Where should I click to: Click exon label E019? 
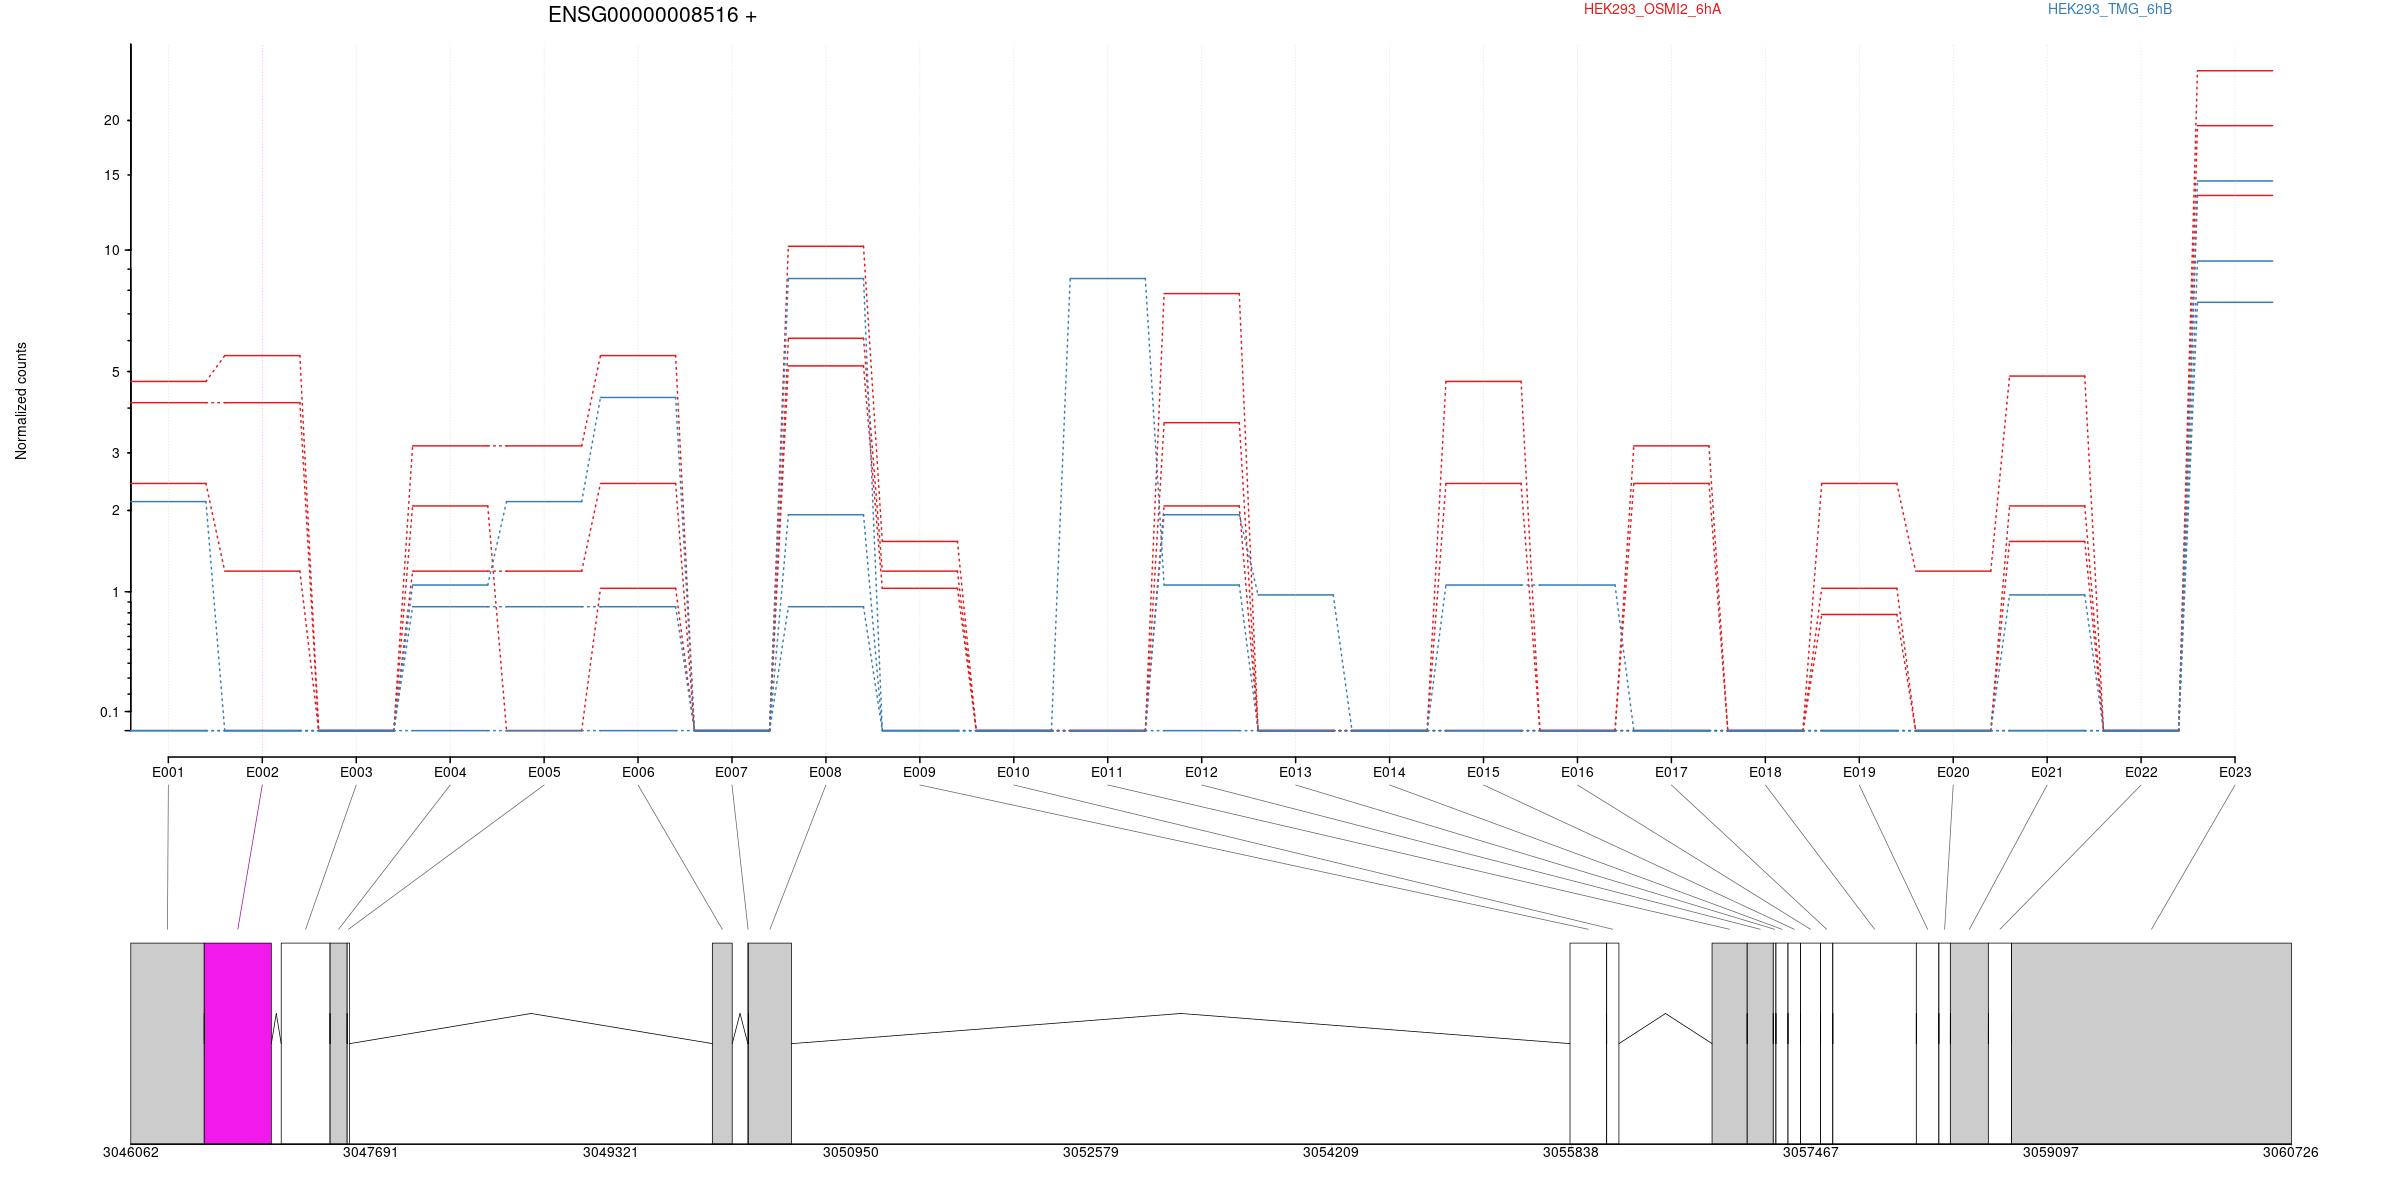pos(1859,772)
